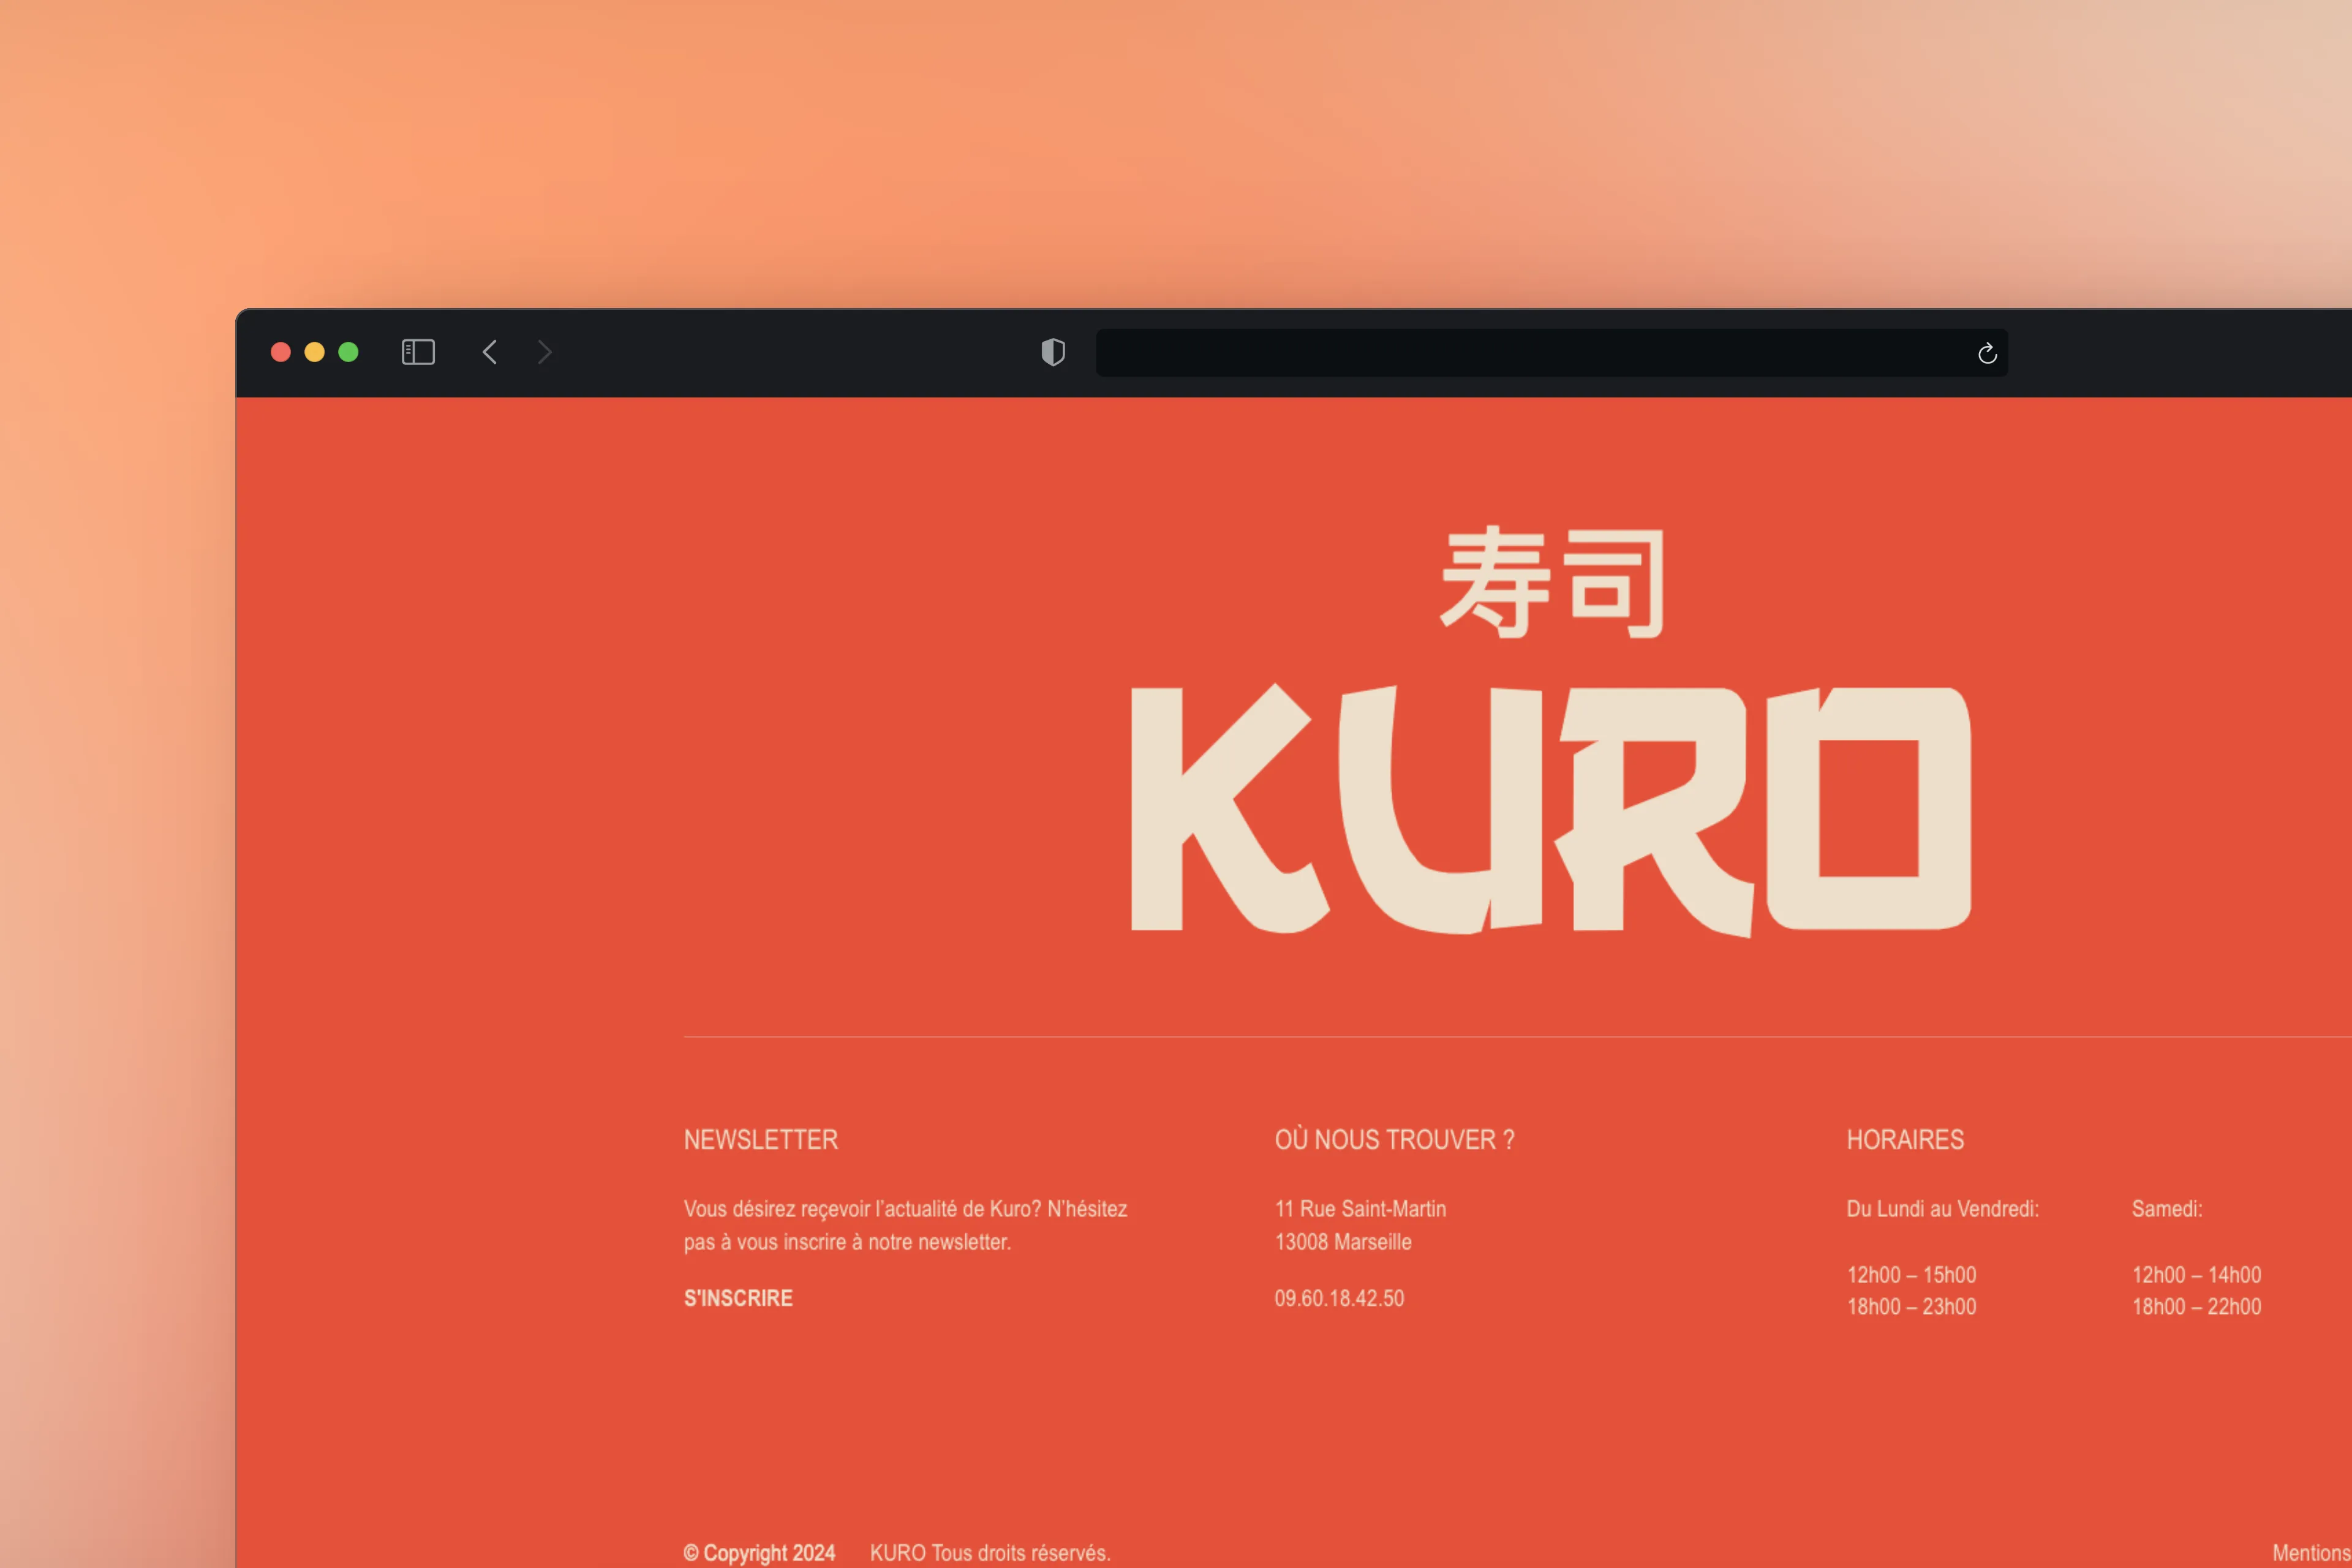Click the red close window button
The image size is (2352, 1568).
coord(281,352)
